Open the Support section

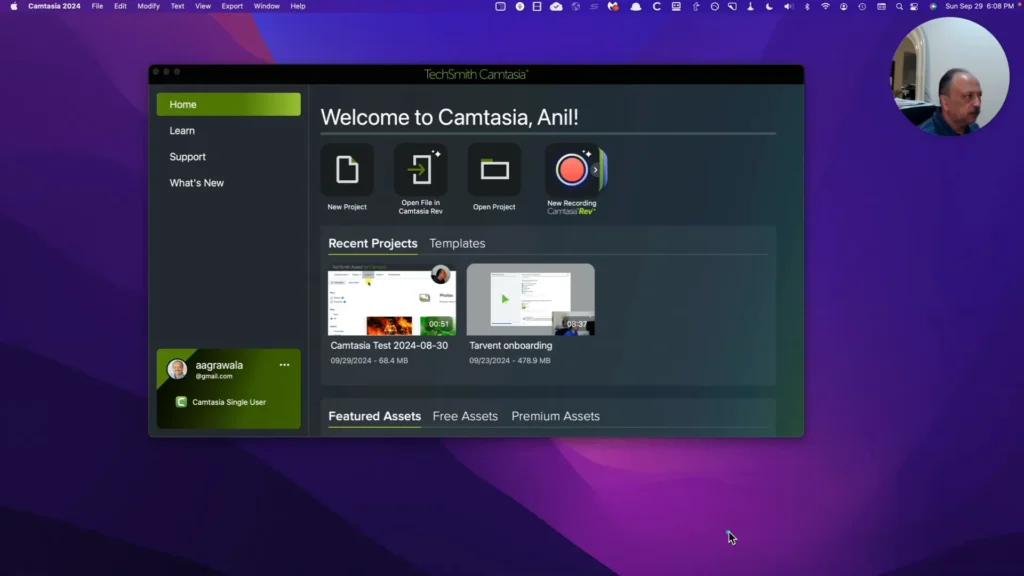pyautogui.click(x=187, y=157)
